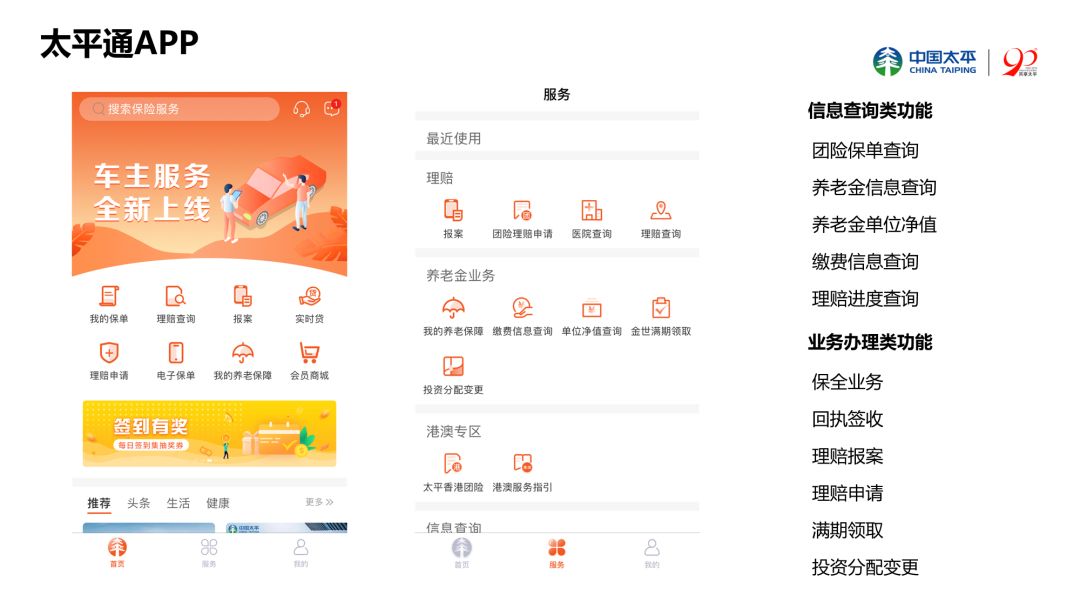Open 我的养老保障 on the home screen
1080x608 pixels.
[242, 361]
